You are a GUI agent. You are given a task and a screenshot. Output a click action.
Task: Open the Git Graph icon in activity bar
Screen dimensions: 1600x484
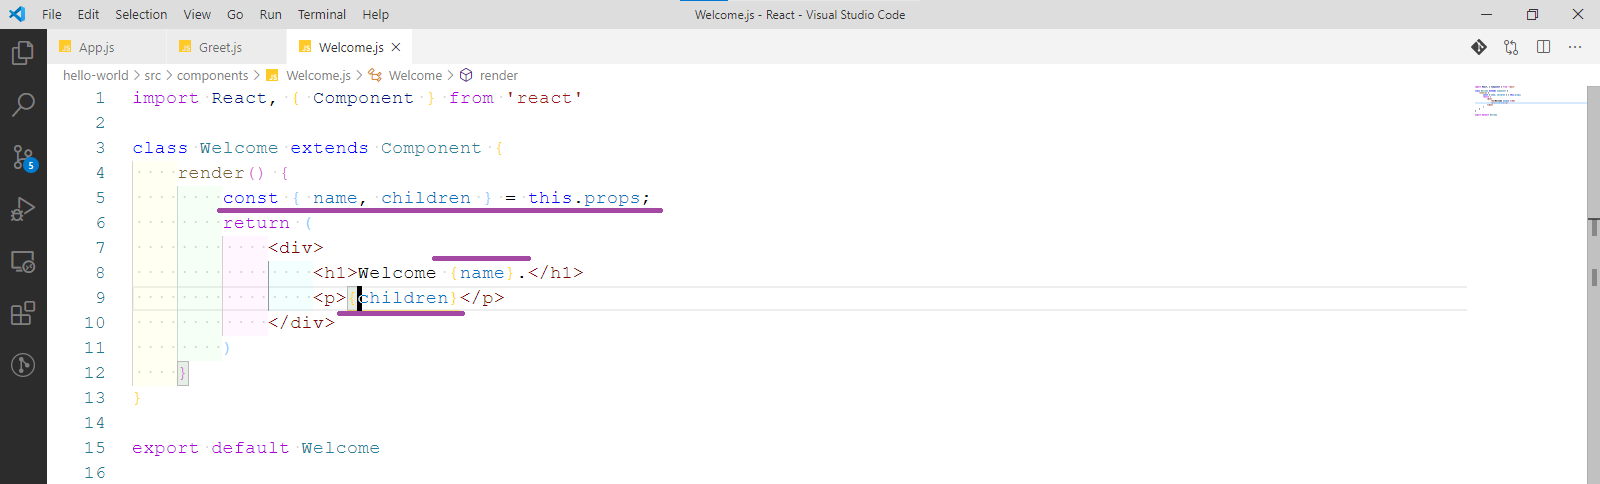point(23,365)
